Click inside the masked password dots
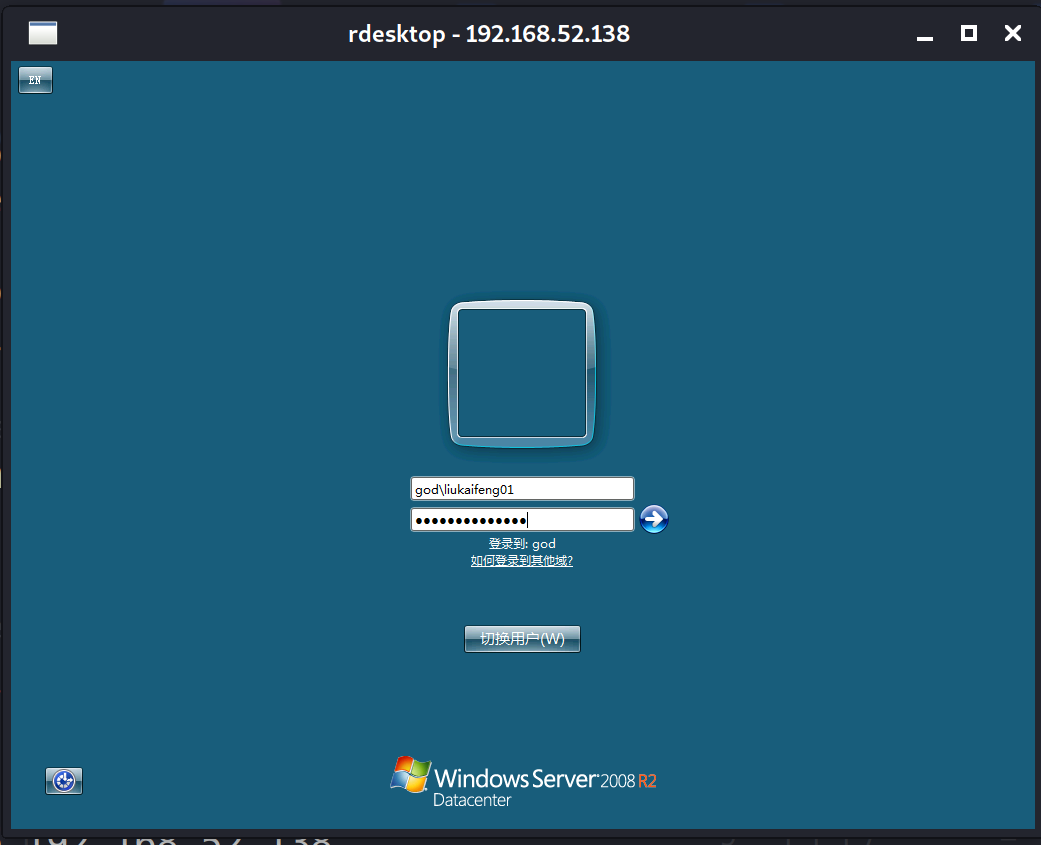This screenshot has width=1041, height=845. coord(470,519)
